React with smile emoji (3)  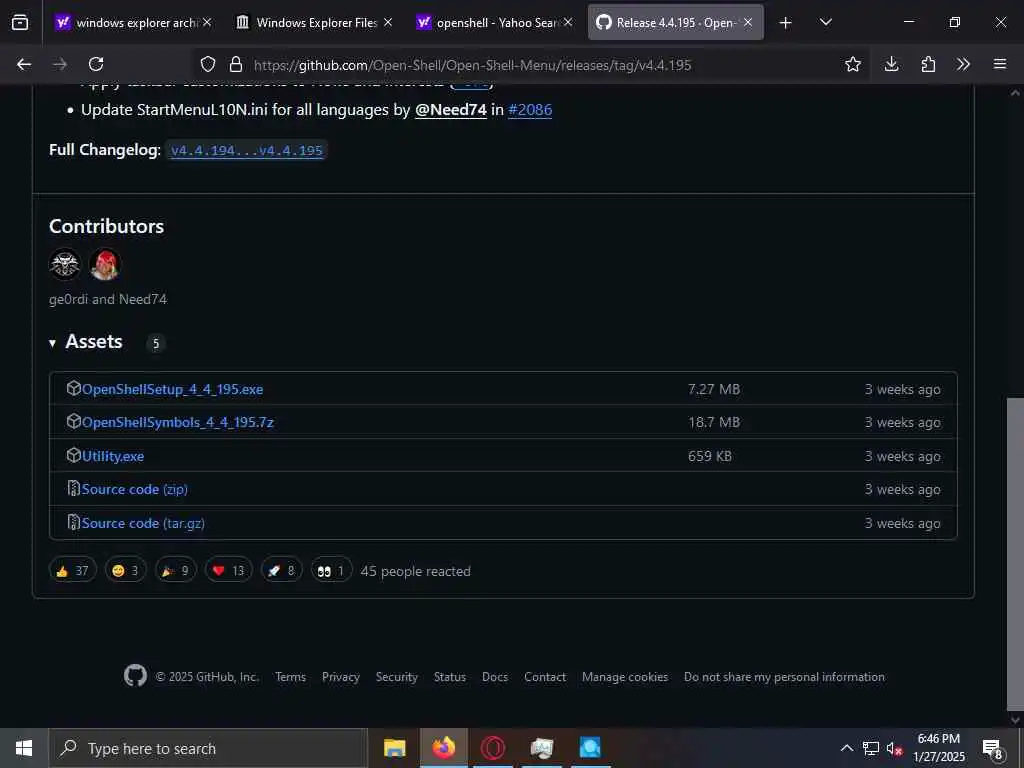(x=125, y=571)
